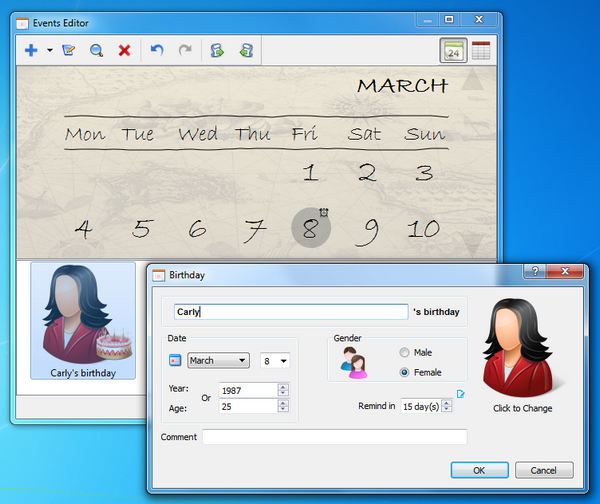Click the Redo arrow icon
Image resolution: width=600 pixels, height=504 pixels.
[x=185, y=50]
